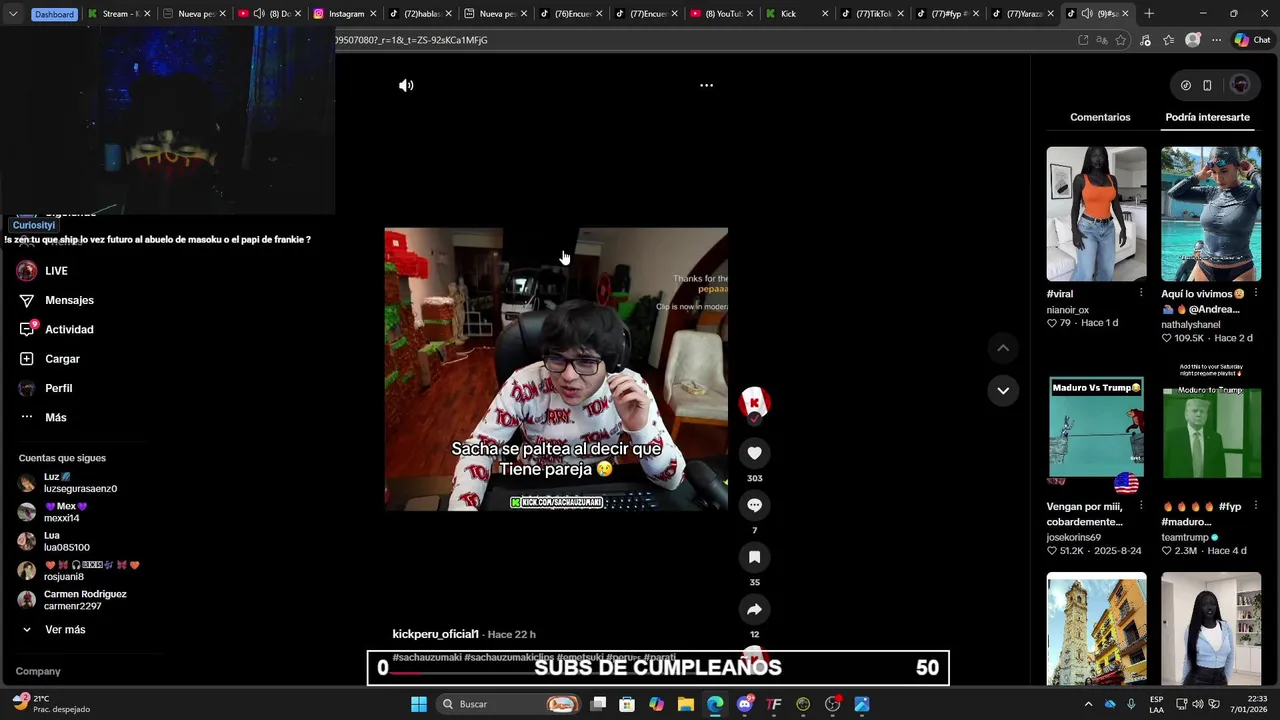Open the Aquí lo vivimos video thumbnail
The height and width of the screenshot is (720, 1280).
tap(1211, 214)
